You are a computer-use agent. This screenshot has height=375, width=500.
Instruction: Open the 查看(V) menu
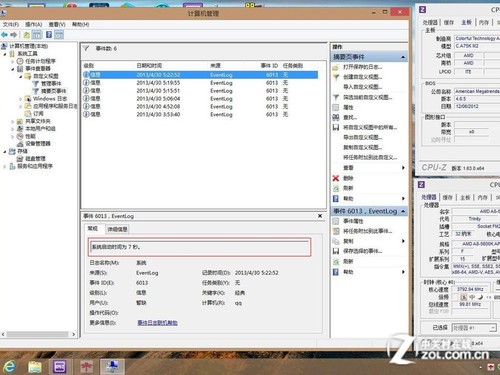click(57, 24)
